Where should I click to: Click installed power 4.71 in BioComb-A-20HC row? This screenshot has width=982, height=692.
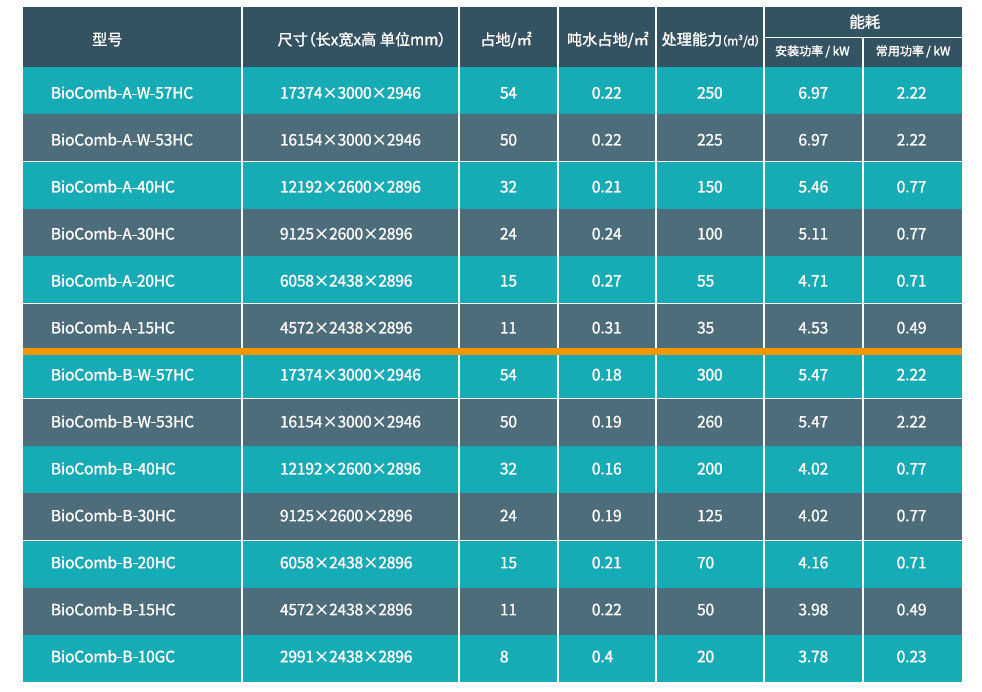(x=813, y=281)
